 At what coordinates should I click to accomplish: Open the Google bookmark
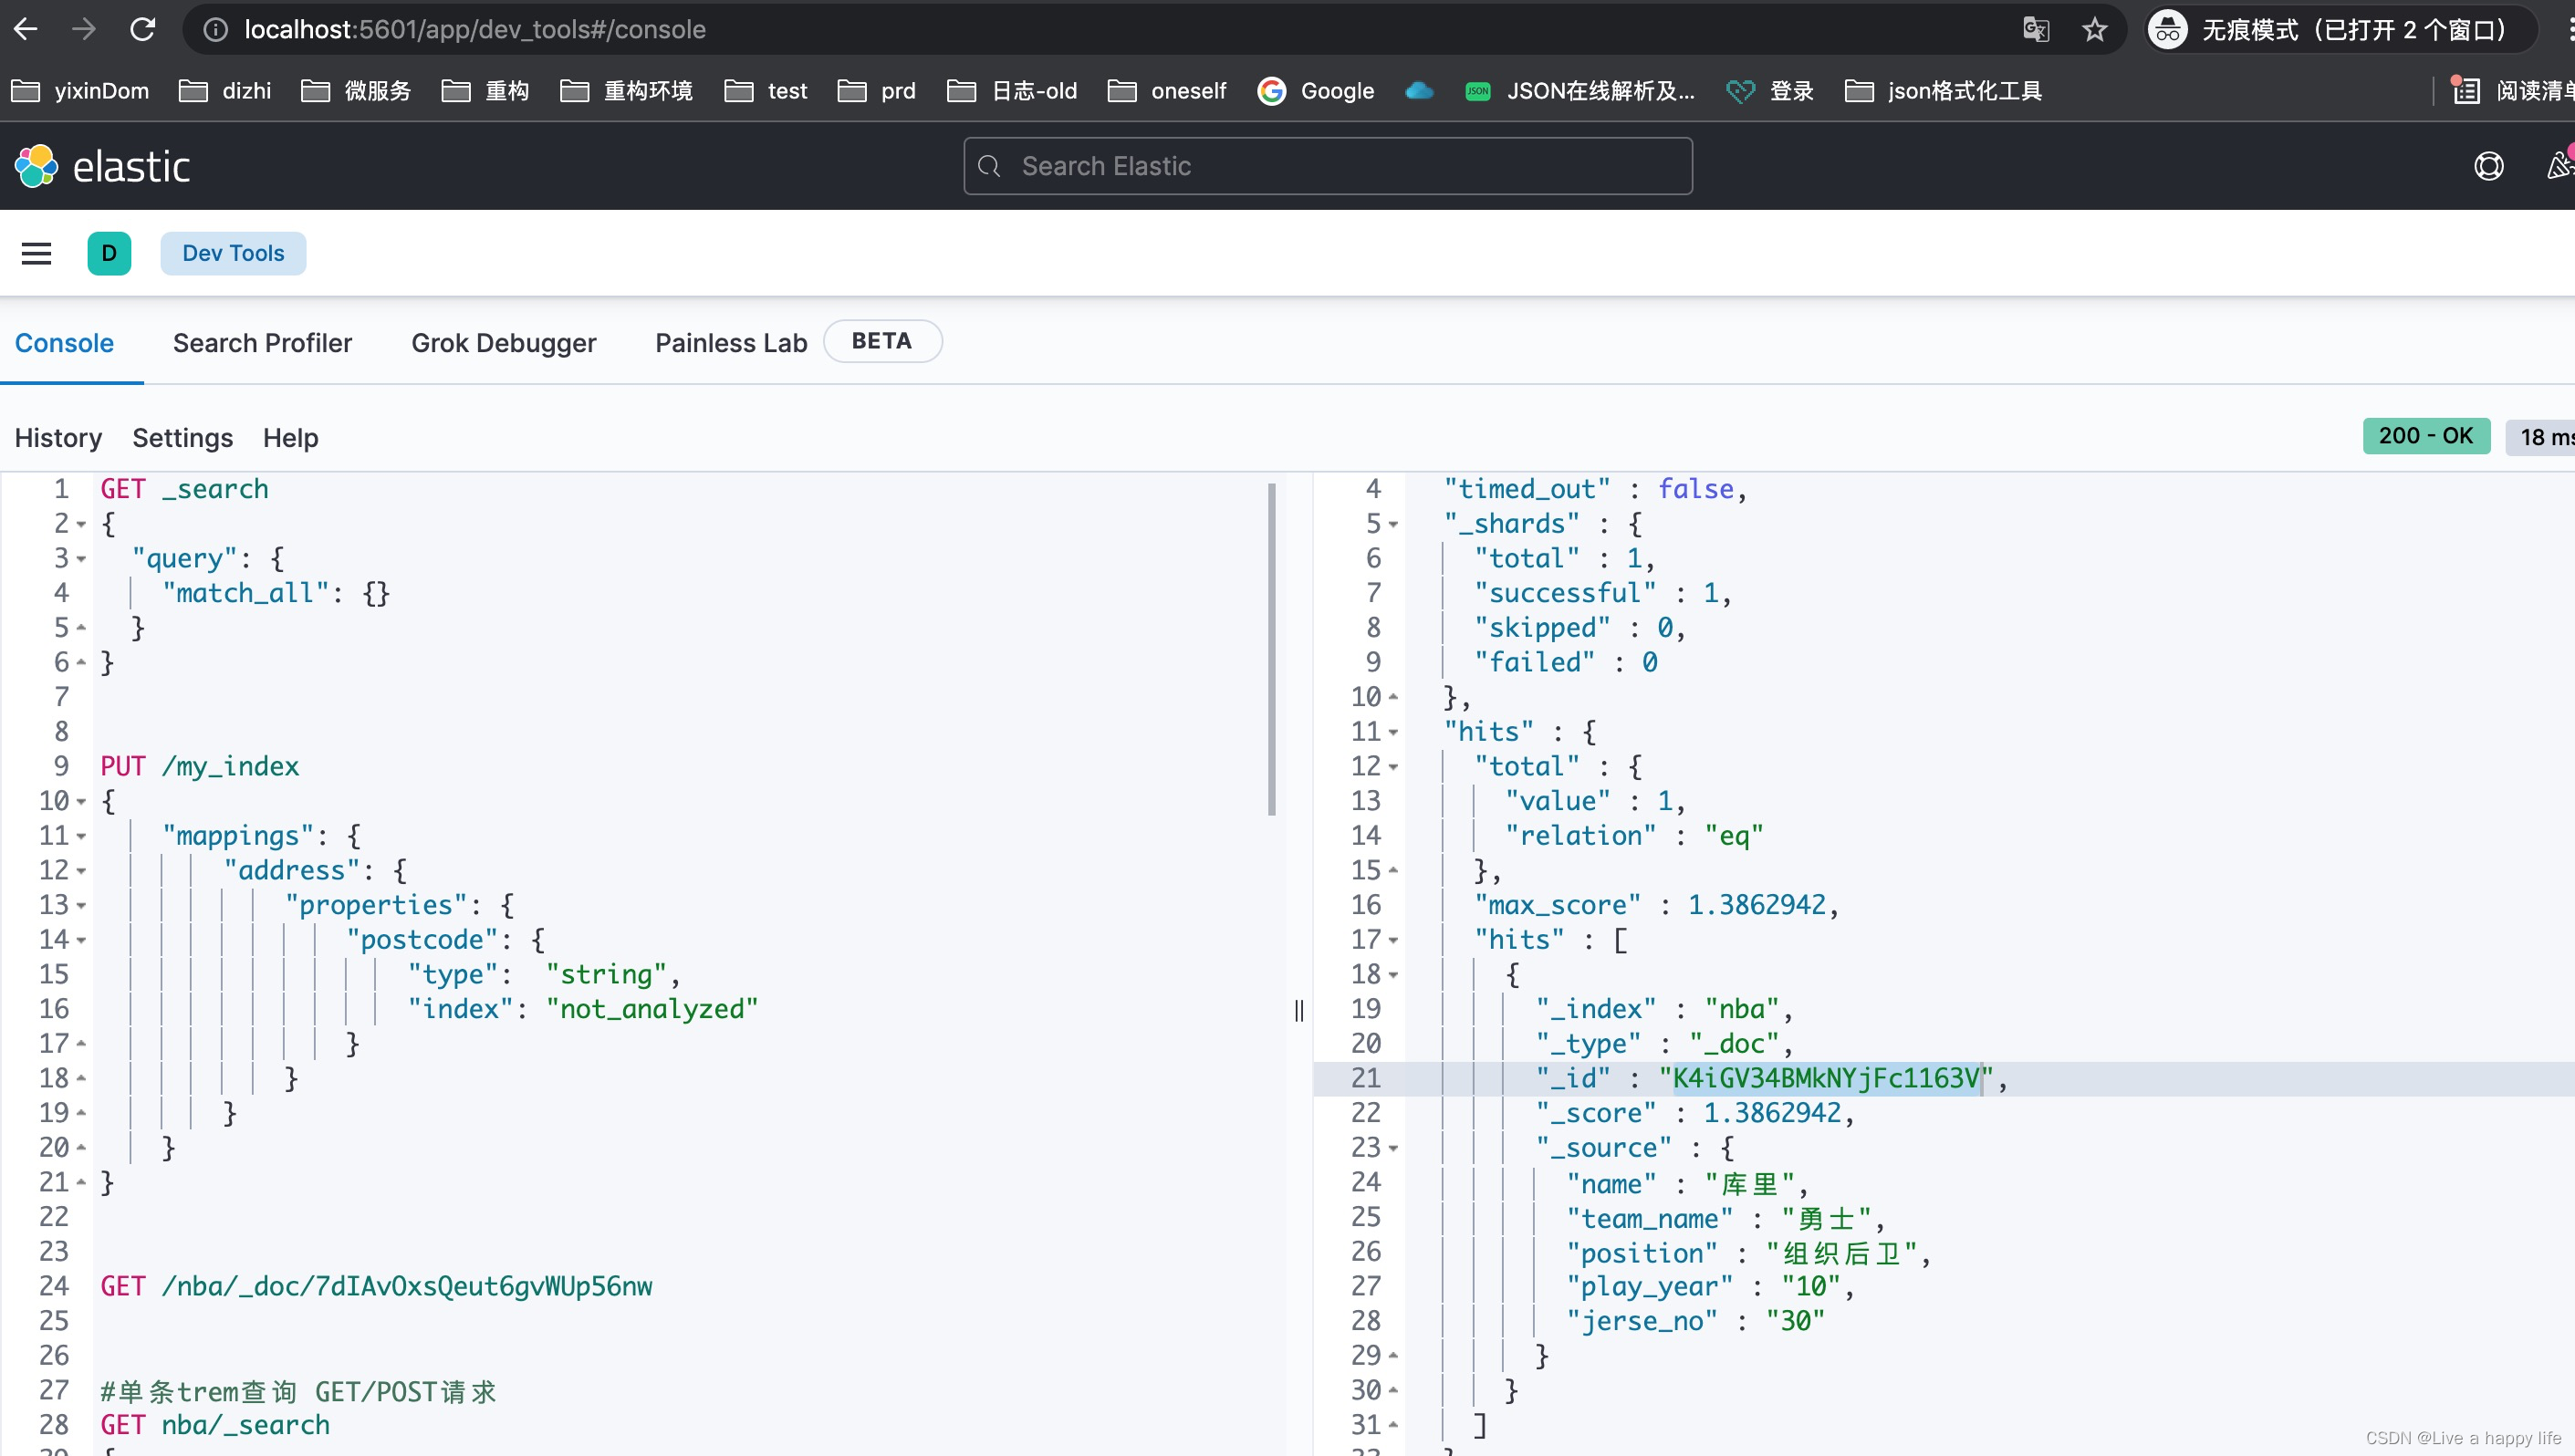(x=1315, y=91)
